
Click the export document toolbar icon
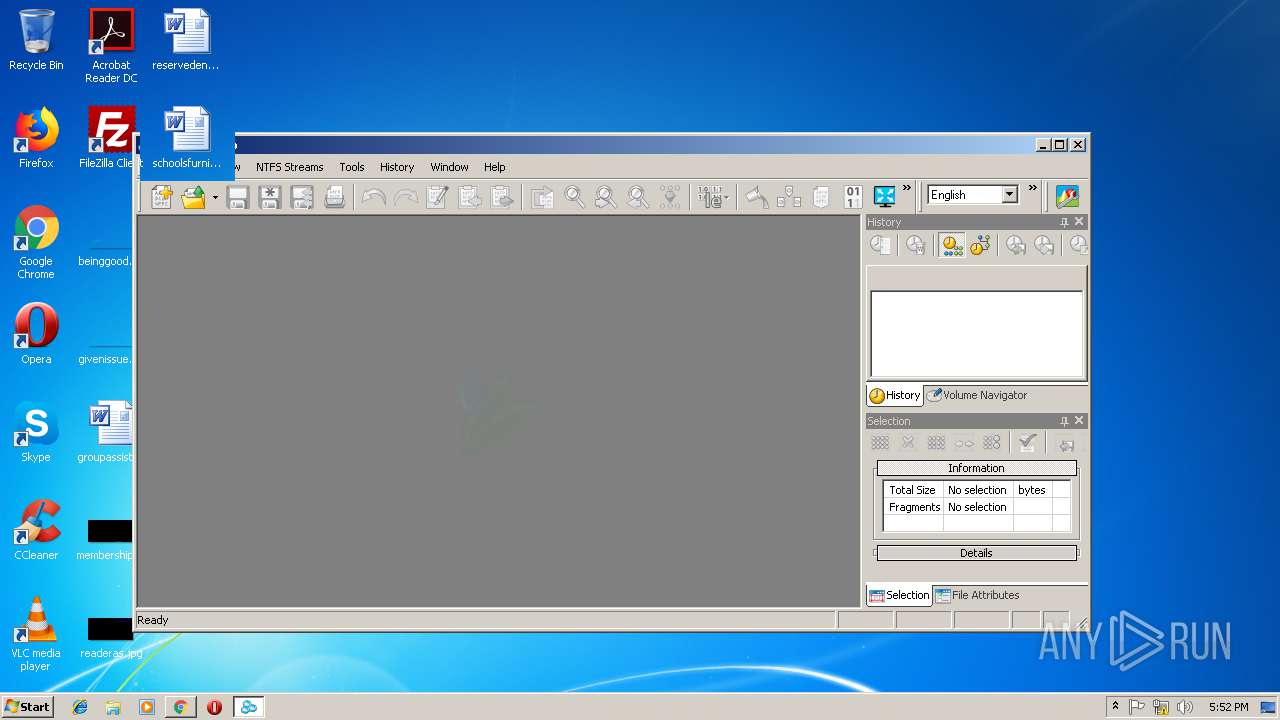coord(542,197)
